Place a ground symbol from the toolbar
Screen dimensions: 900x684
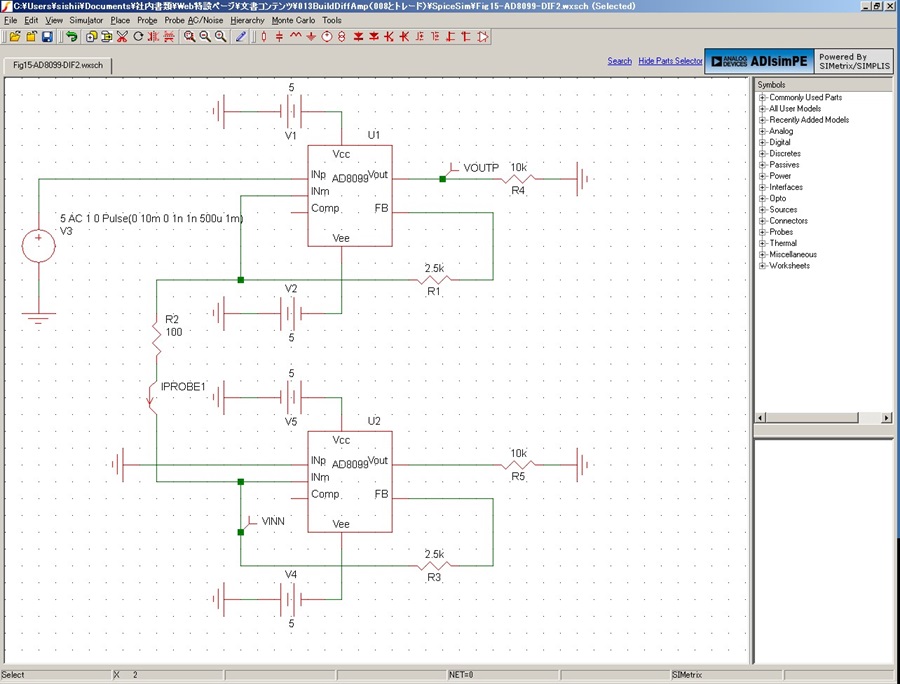[x=311, y=37]
